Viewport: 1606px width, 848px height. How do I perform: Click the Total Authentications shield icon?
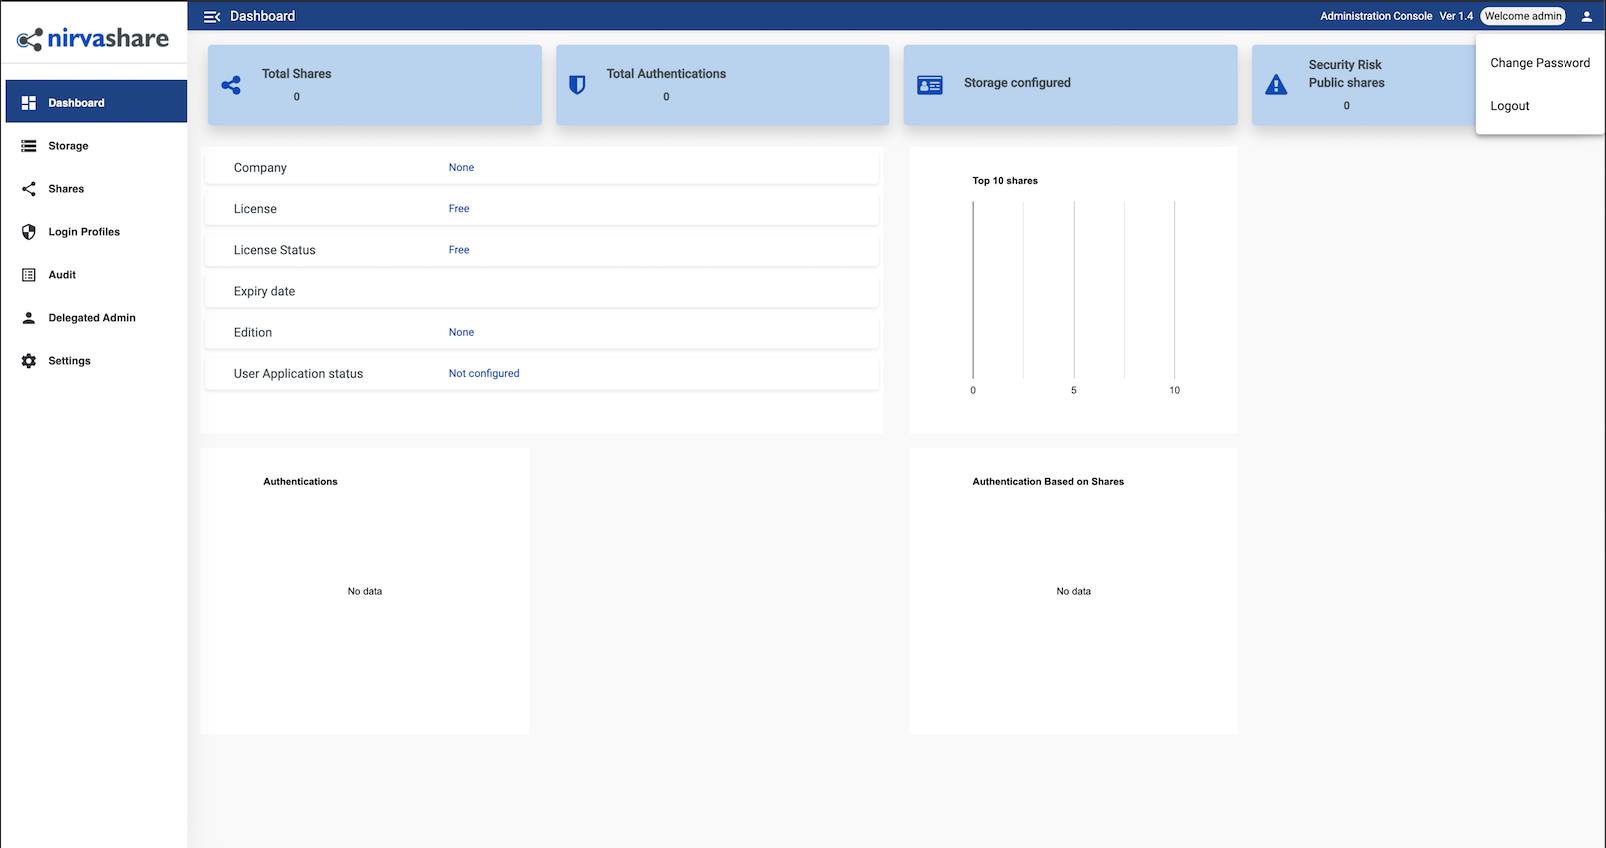pyautogui.click(x=577, y=85)
